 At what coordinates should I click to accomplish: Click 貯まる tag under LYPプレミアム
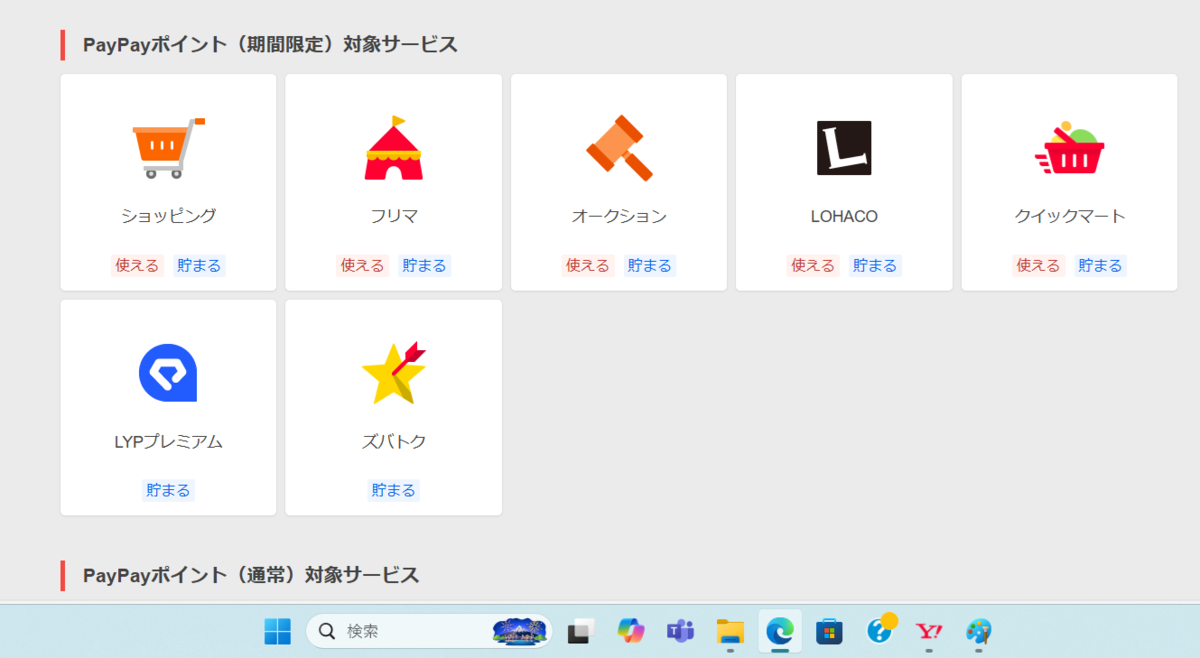(168, 490)
